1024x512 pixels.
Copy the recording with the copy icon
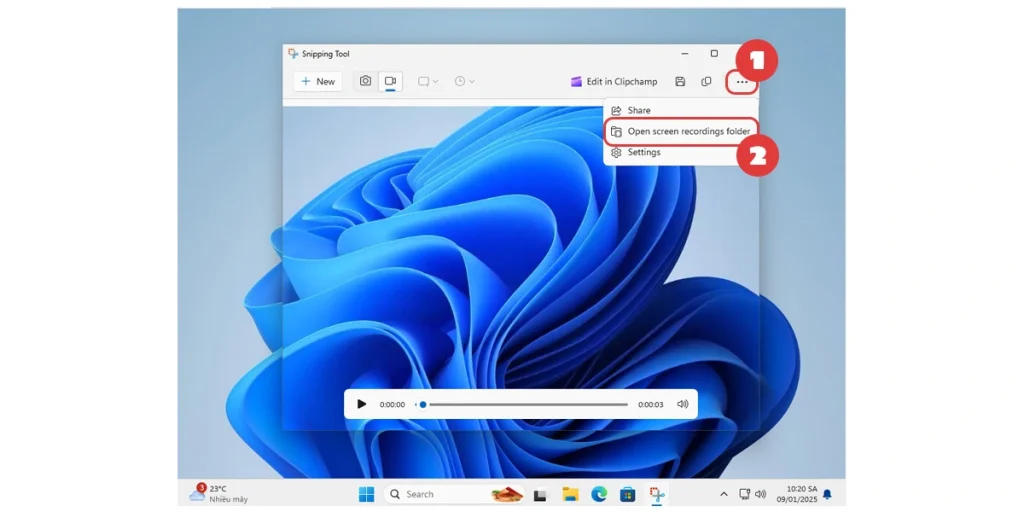706,82
